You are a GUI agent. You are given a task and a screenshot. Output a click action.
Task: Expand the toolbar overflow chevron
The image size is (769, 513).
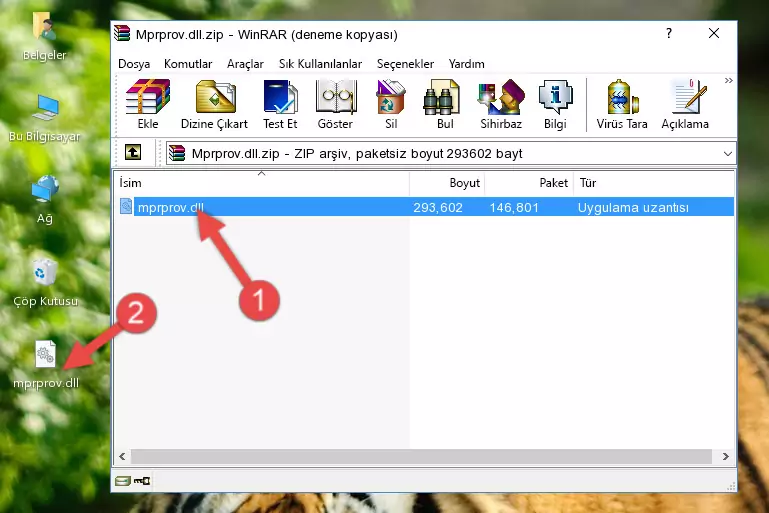(x=728, y=80)
